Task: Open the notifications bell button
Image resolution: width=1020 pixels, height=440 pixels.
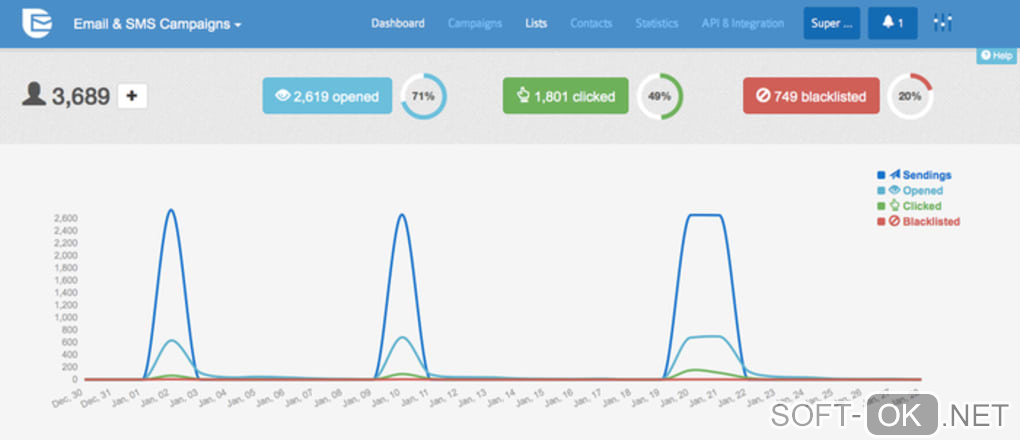Action: 892,23
